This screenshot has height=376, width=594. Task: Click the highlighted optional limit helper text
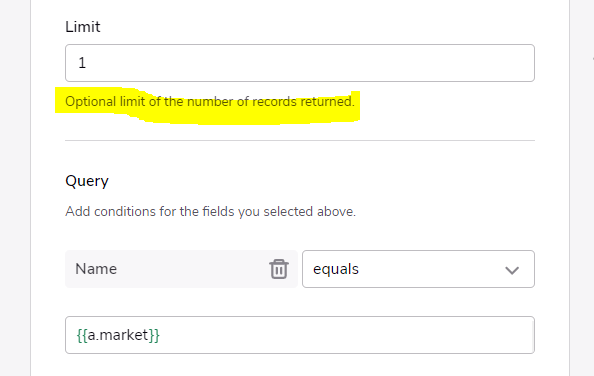pos(210,102)
